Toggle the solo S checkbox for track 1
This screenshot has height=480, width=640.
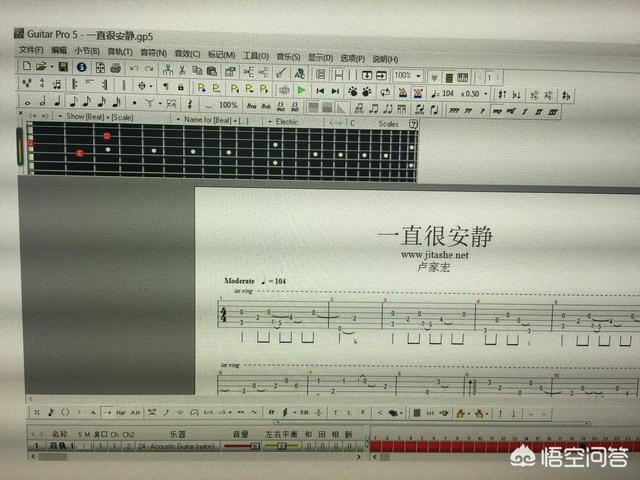(x=80, y=446)
